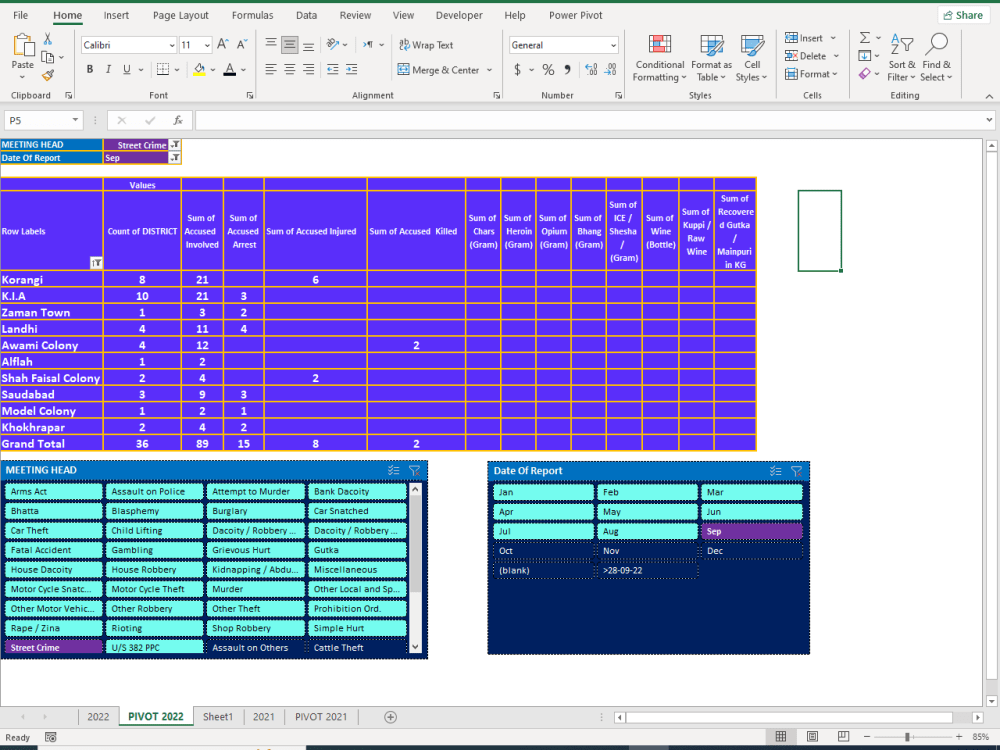This screenshot has width=1000, height=750.
Task: Click the Share button
Action: (962, 14)
